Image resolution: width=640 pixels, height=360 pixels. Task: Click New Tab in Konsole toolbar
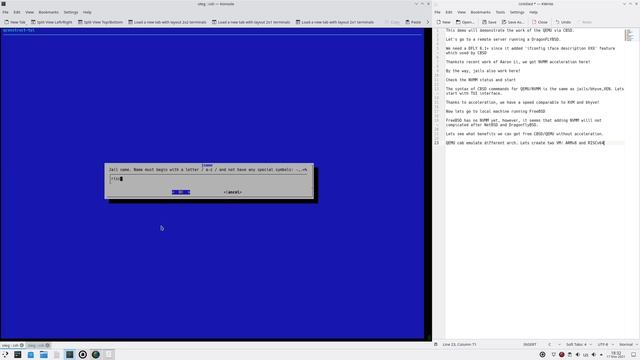[15, 22]
